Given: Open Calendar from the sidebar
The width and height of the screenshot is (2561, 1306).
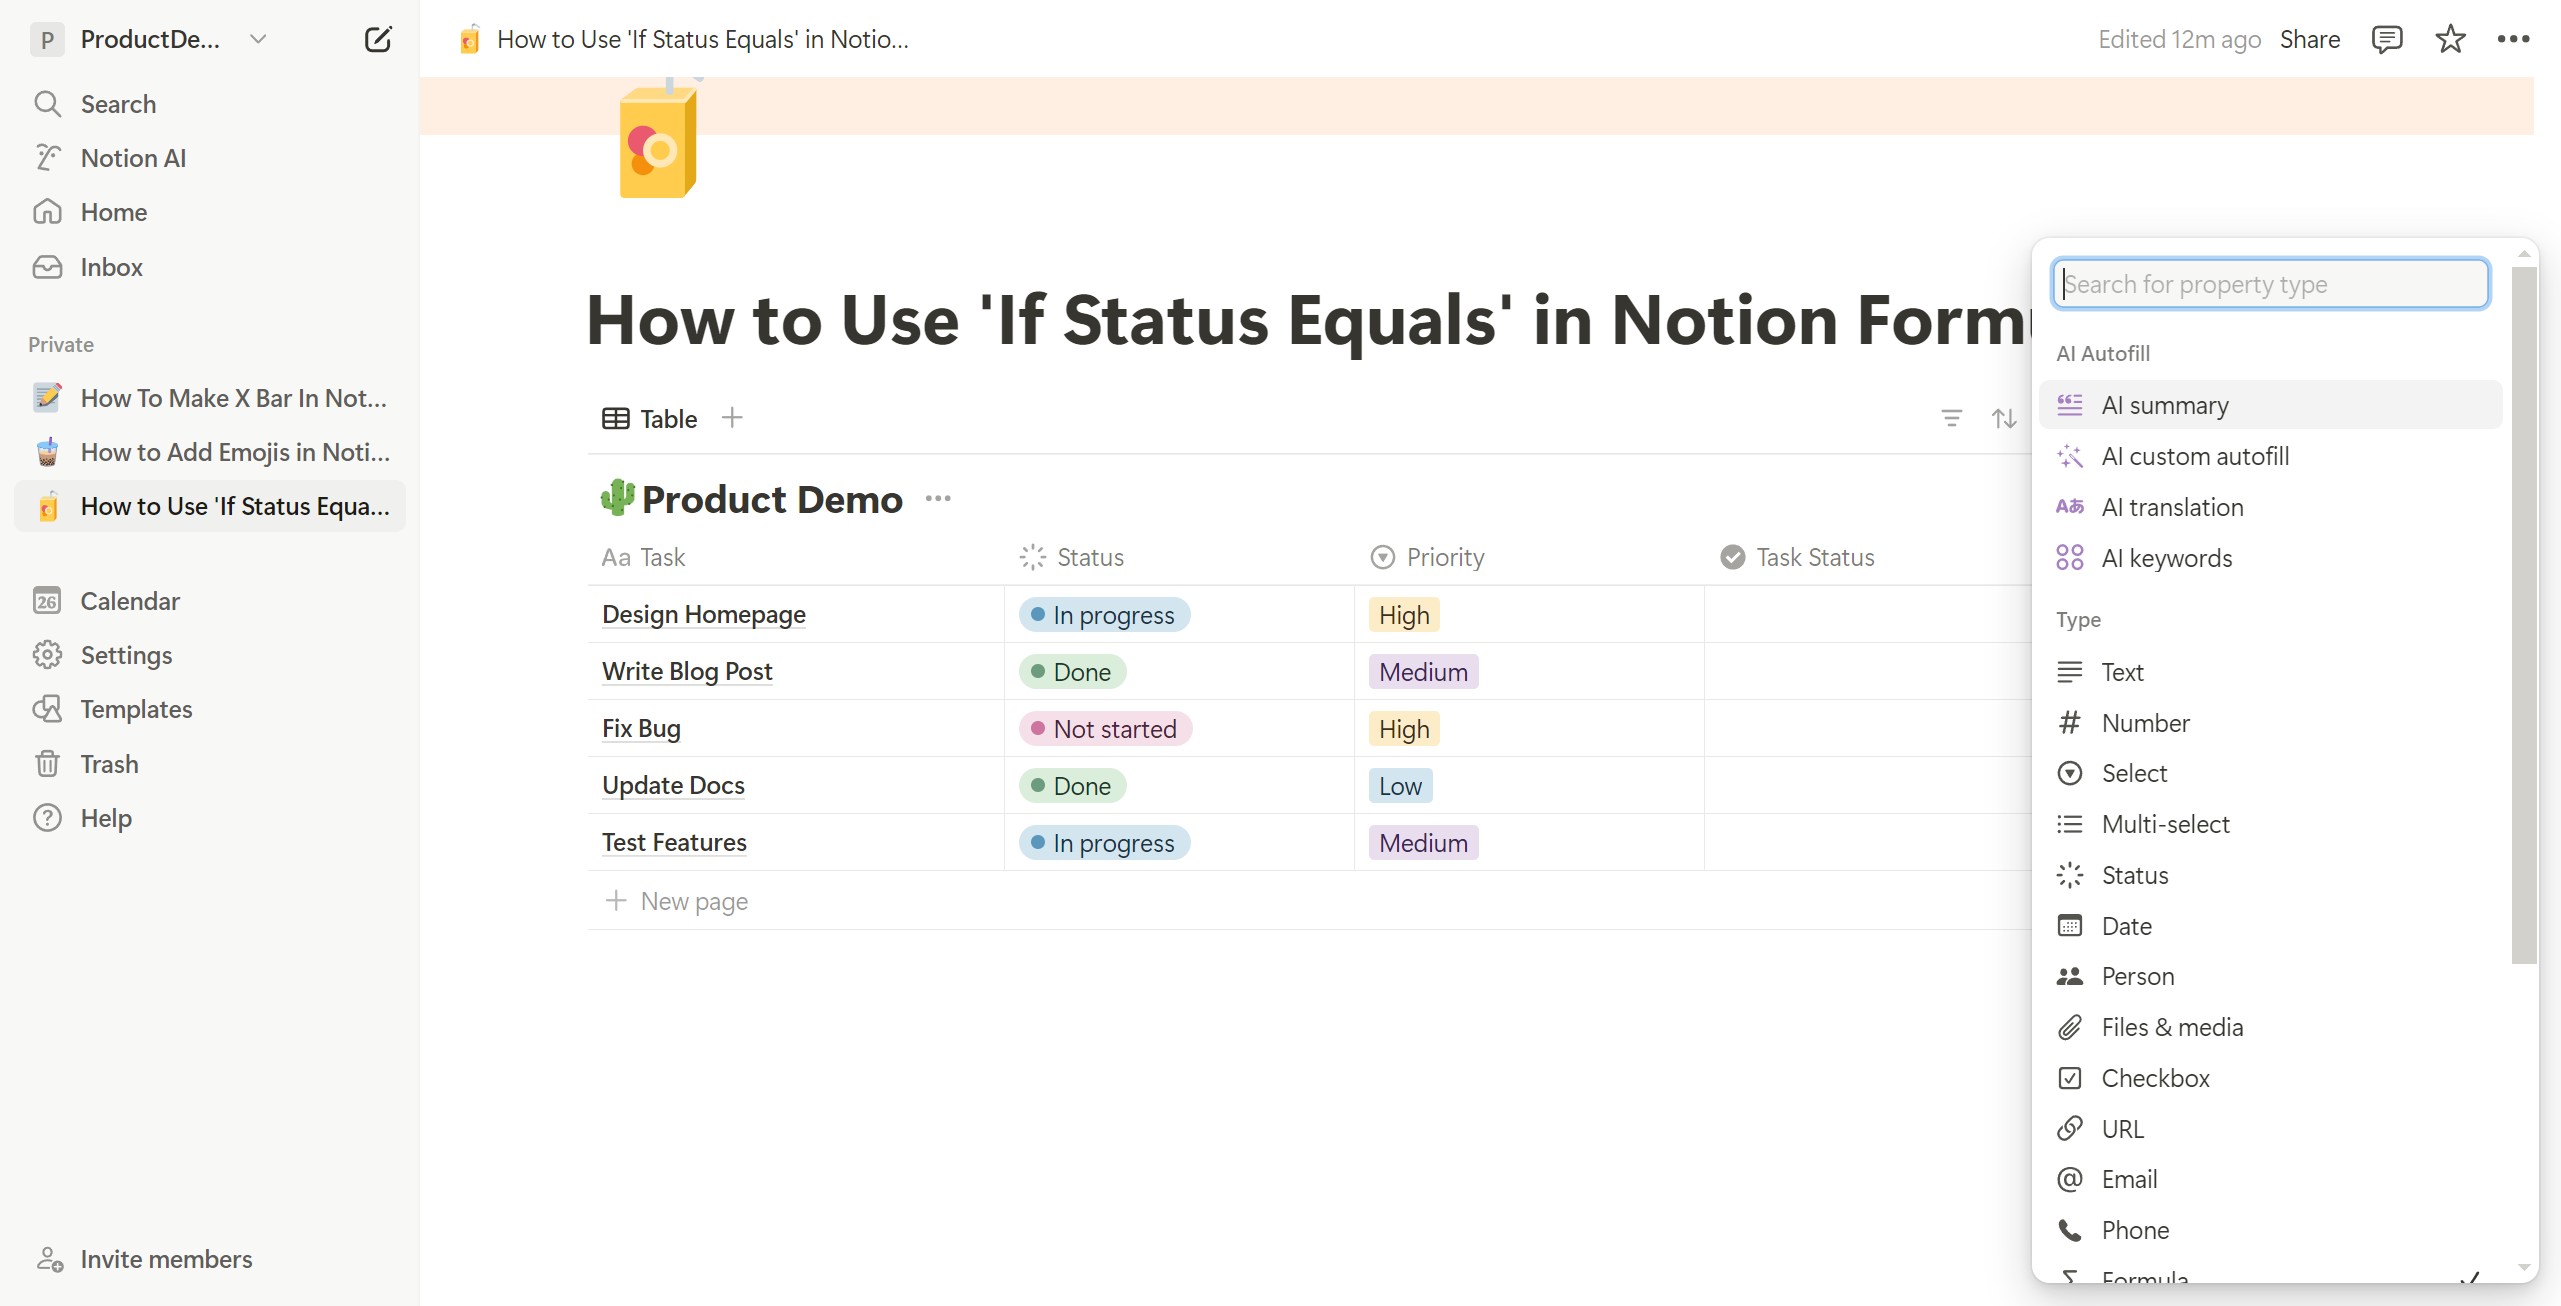Looking at the screenshot, I should pyautogui.click(x=210, y=601).
